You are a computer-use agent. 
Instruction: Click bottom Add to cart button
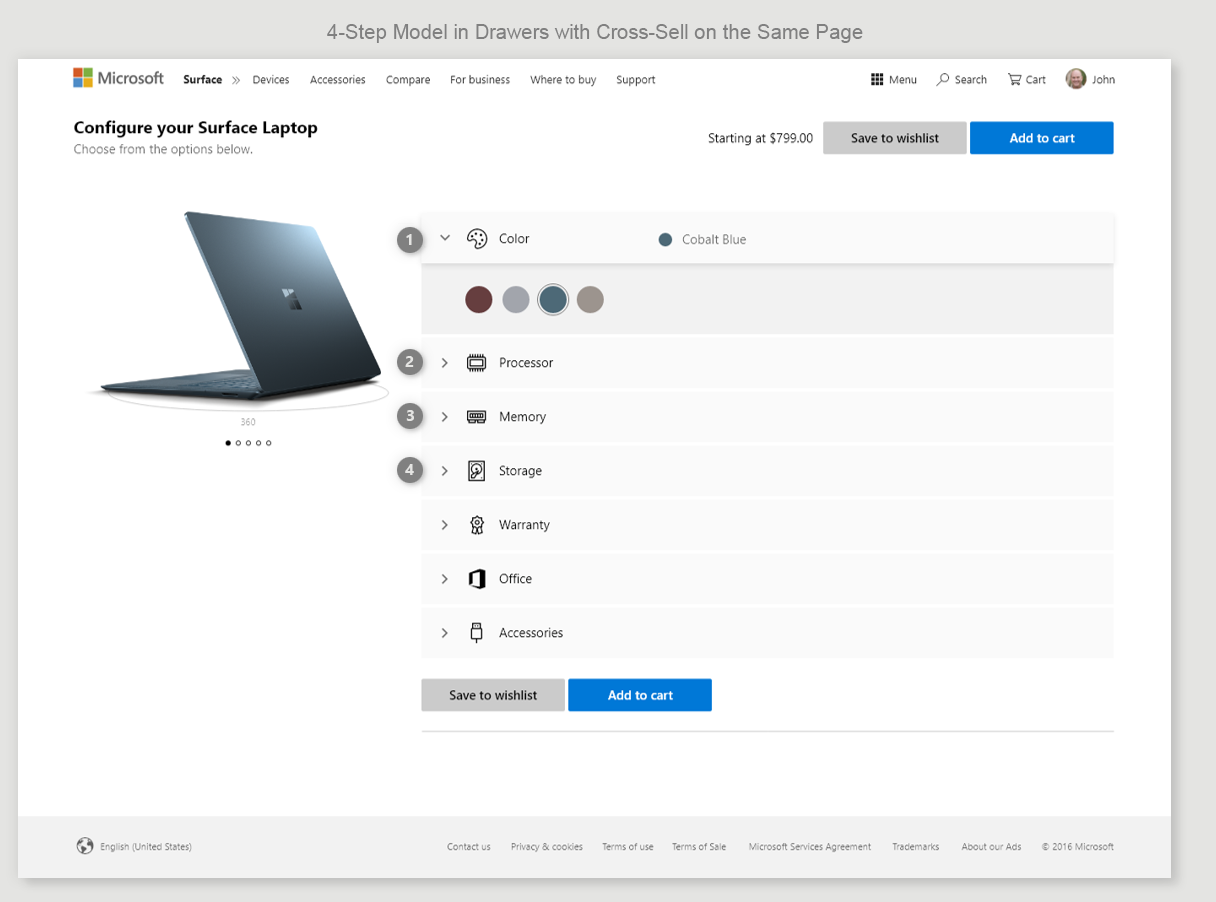[640, 695]
